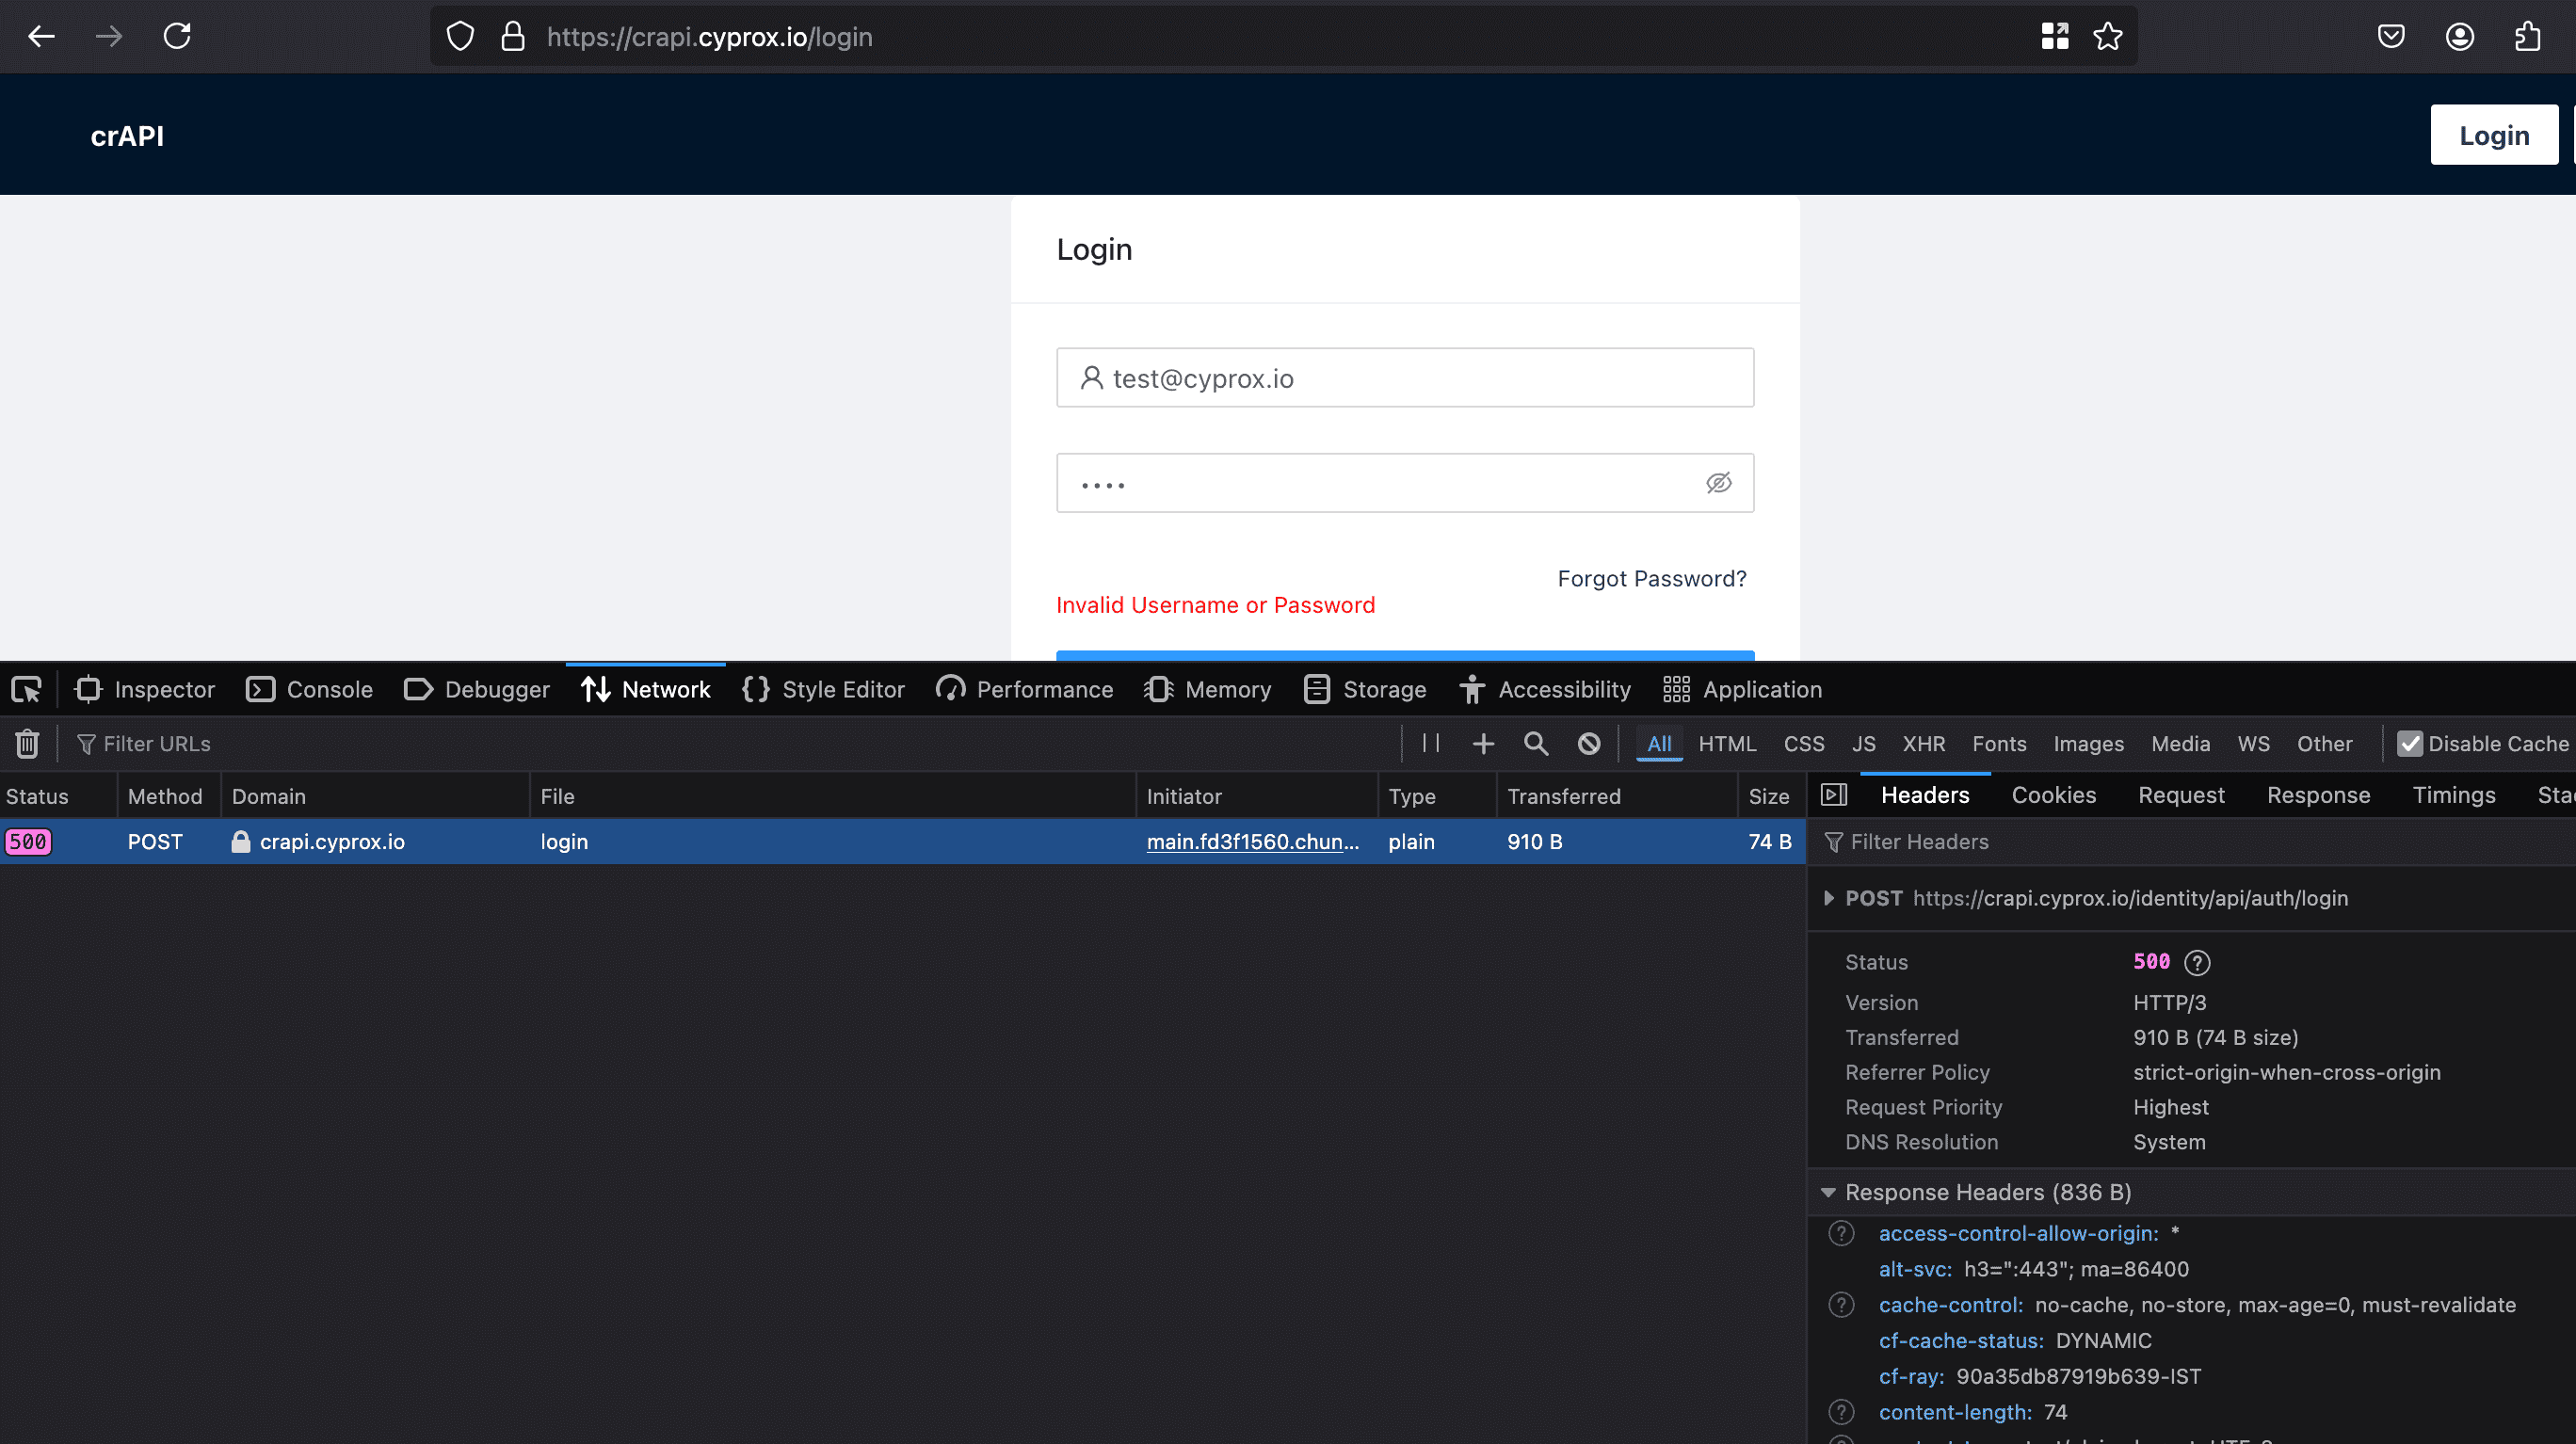This screenshot has width=2576, height=1444.
Task: Select the POST login request row
Action: click(x=902, y=841)
